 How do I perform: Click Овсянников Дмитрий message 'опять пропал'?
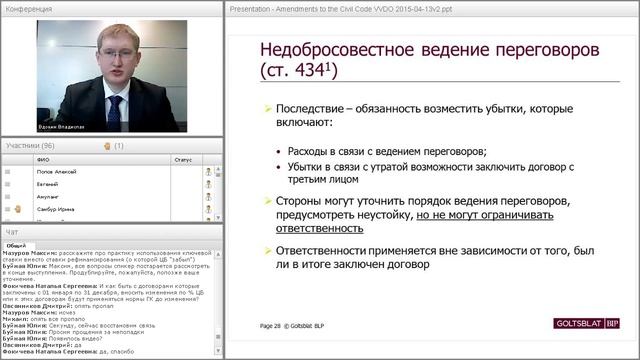pos(58,306)
